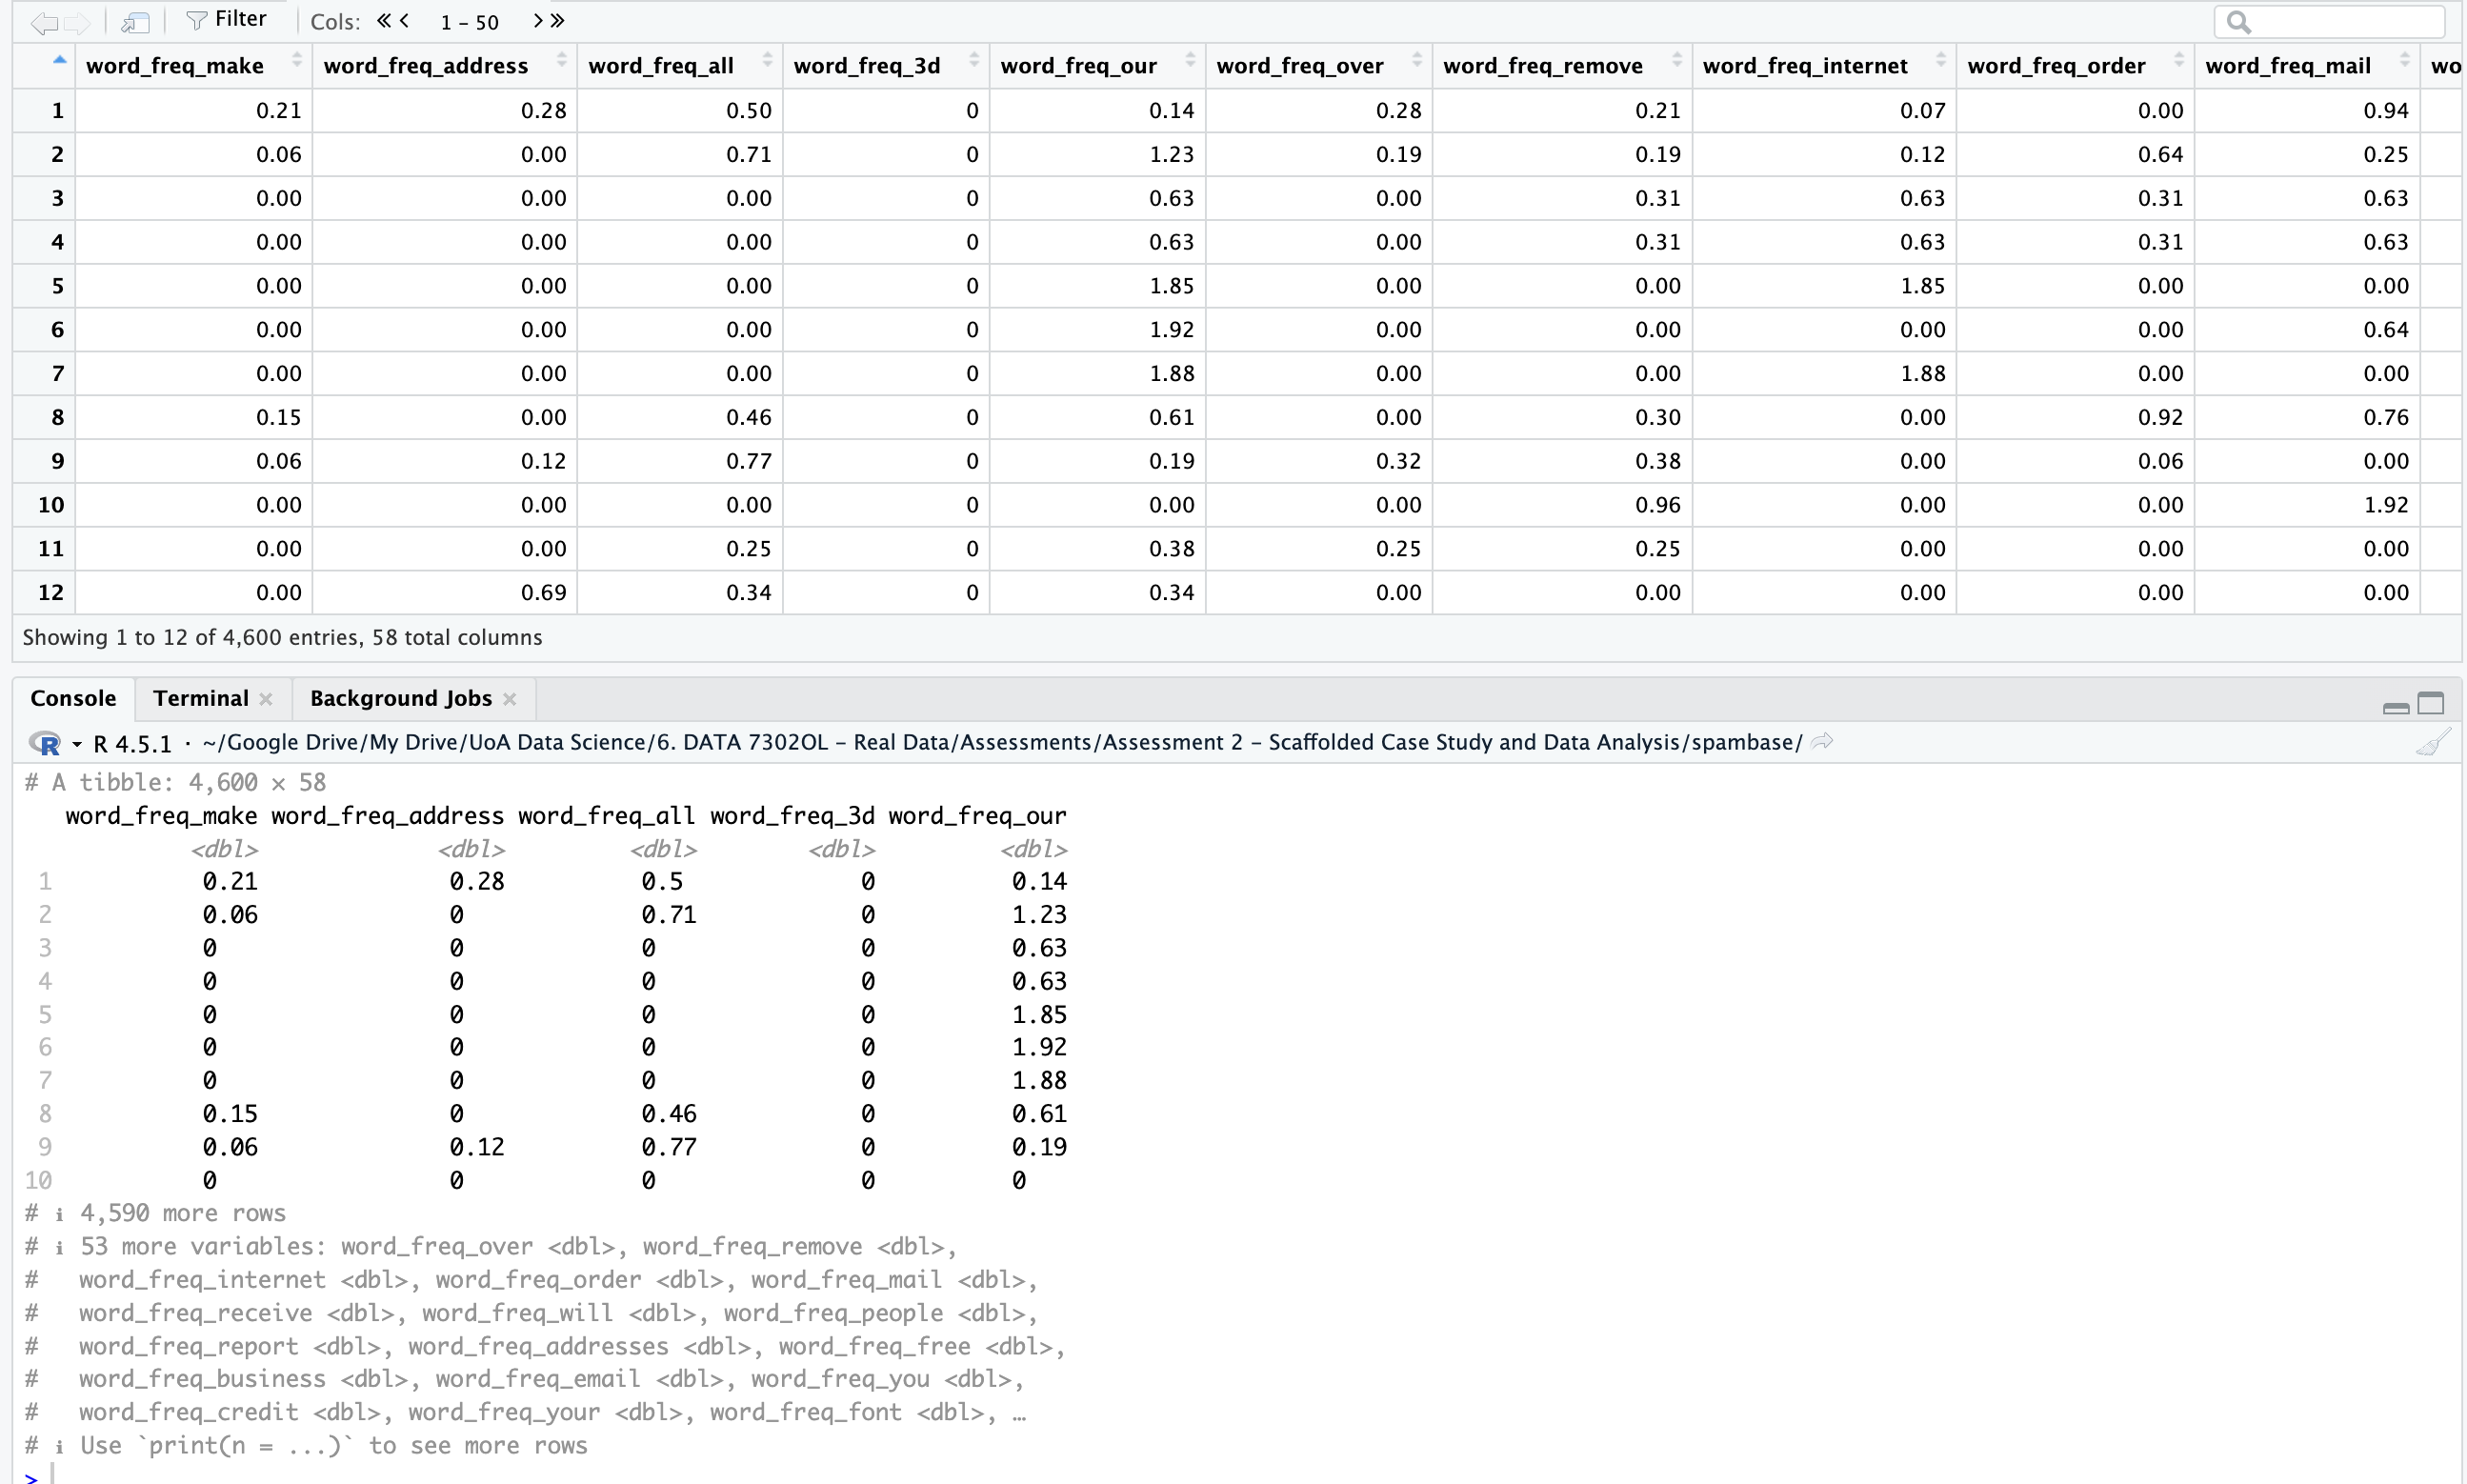Click the word_freq_mail column header
Viewport: 2467px width, 1484px height.
2287,66
